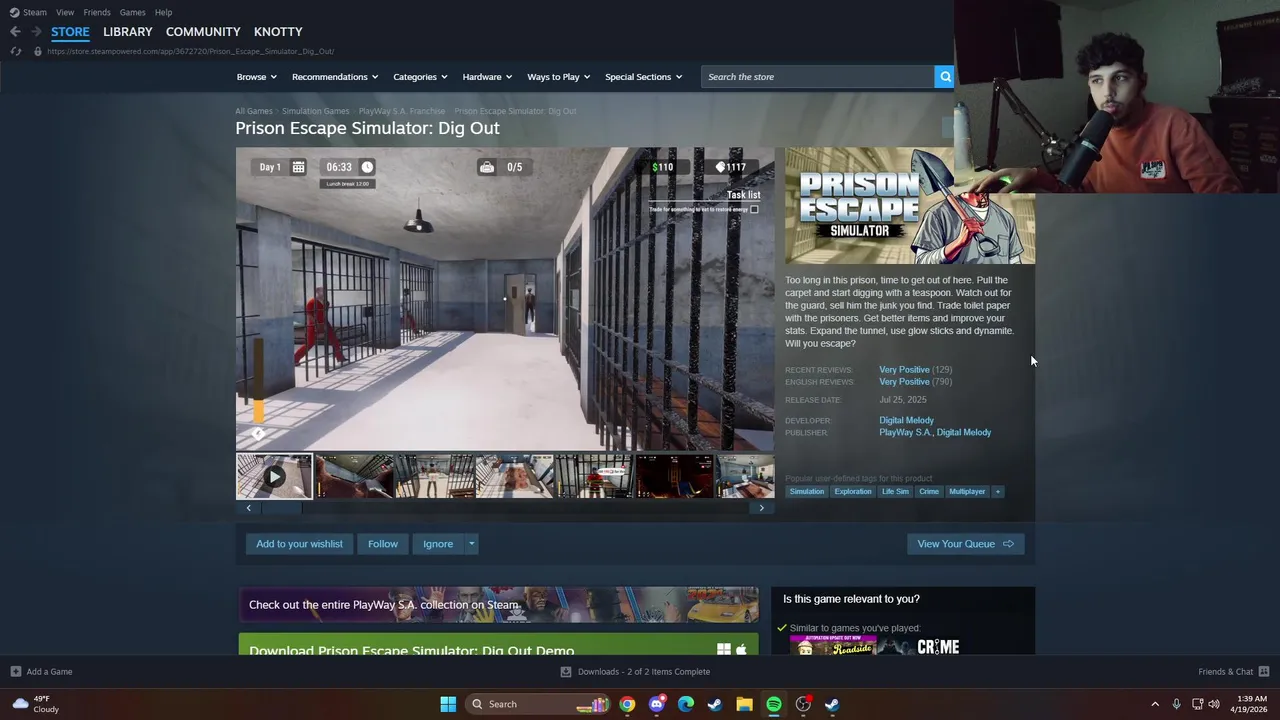Toggle Ignore for this game
This screenshot has height=720, width=1280.
pyautogui.click(x=438, y=544)
